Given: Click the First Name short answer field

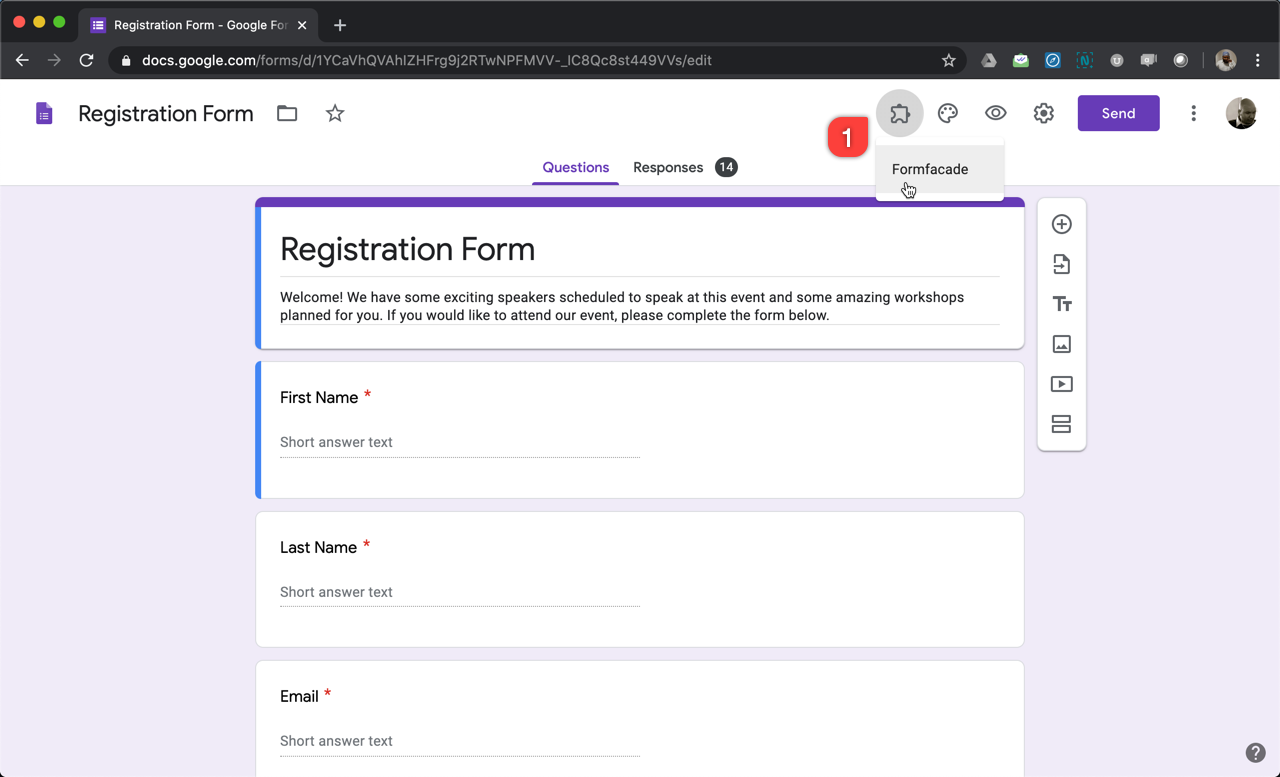Looking at the screenshot, I should (459, 442).
